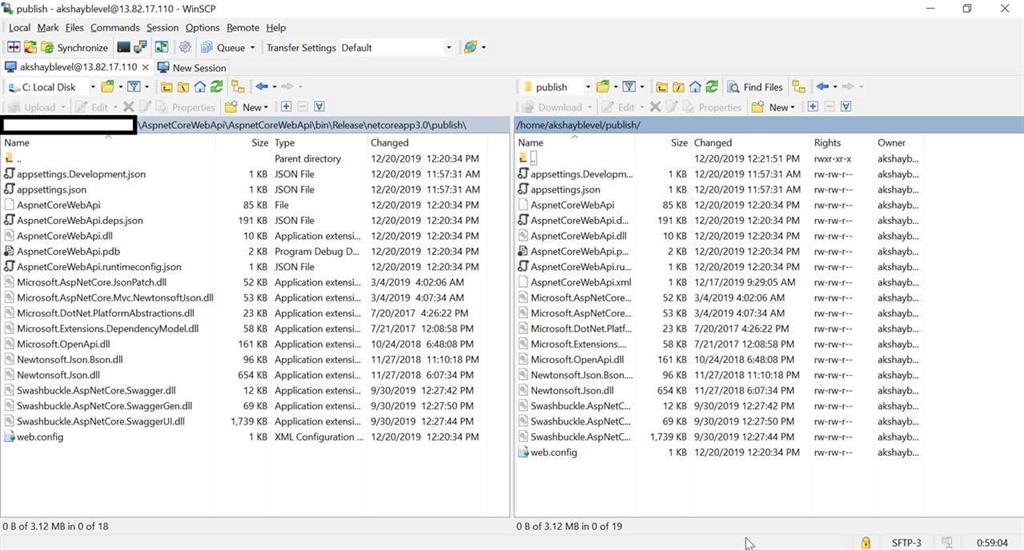Click the lock encryption status icon

pyautogui.click(x=865, y=542)
